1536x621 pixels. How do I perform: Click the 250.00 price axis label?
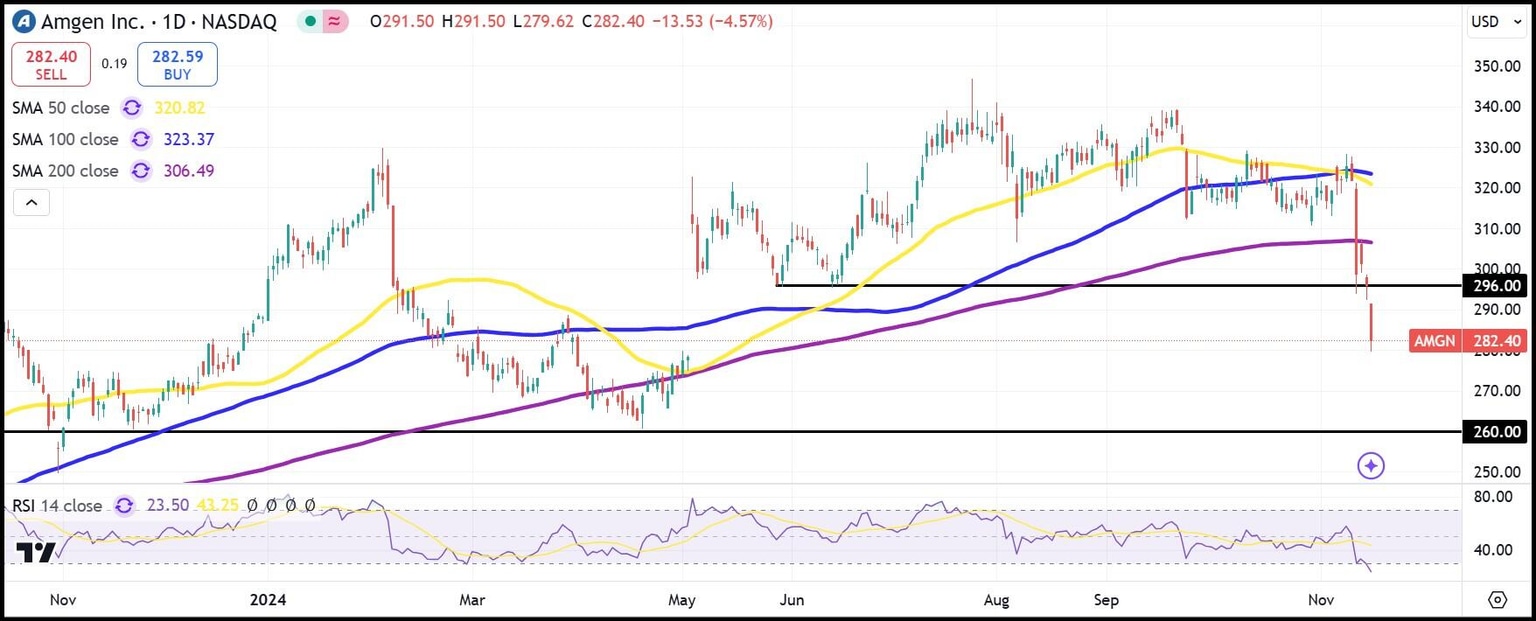(x=1495, y=471)
